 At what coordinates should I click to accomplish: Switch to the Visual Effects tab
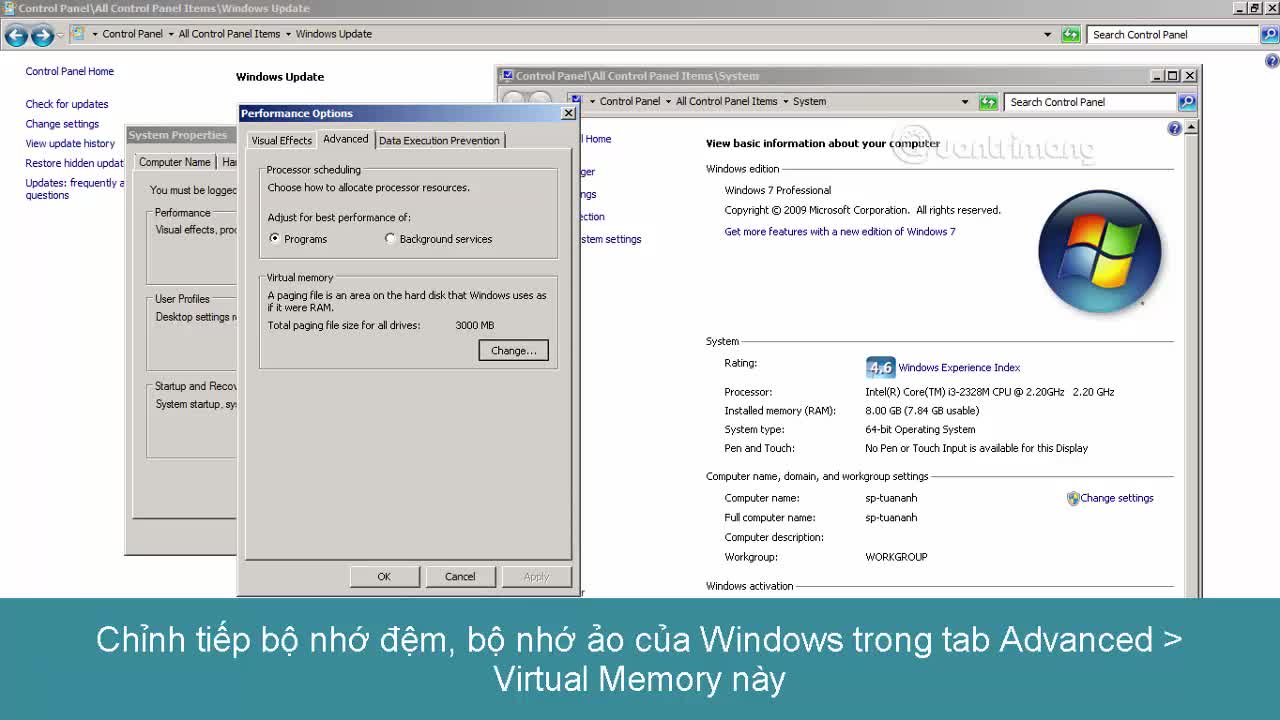tap(281, 141)
